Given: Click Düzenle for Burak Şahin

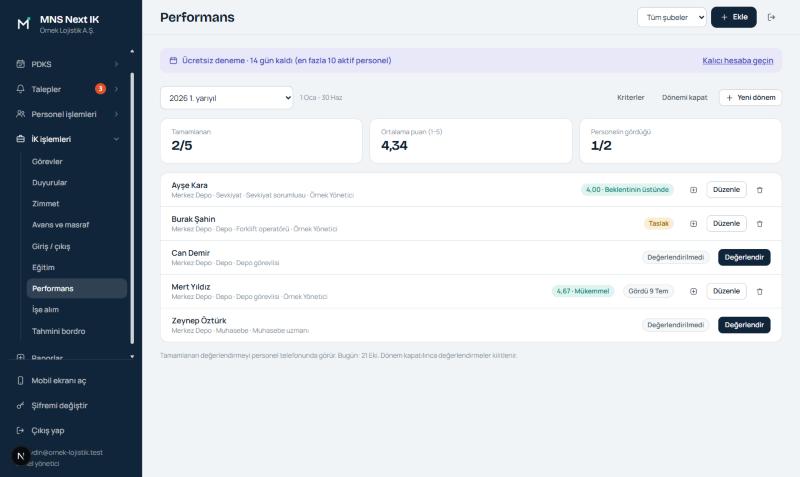Looking at the screenshot, I should click(x=726, y=223).
